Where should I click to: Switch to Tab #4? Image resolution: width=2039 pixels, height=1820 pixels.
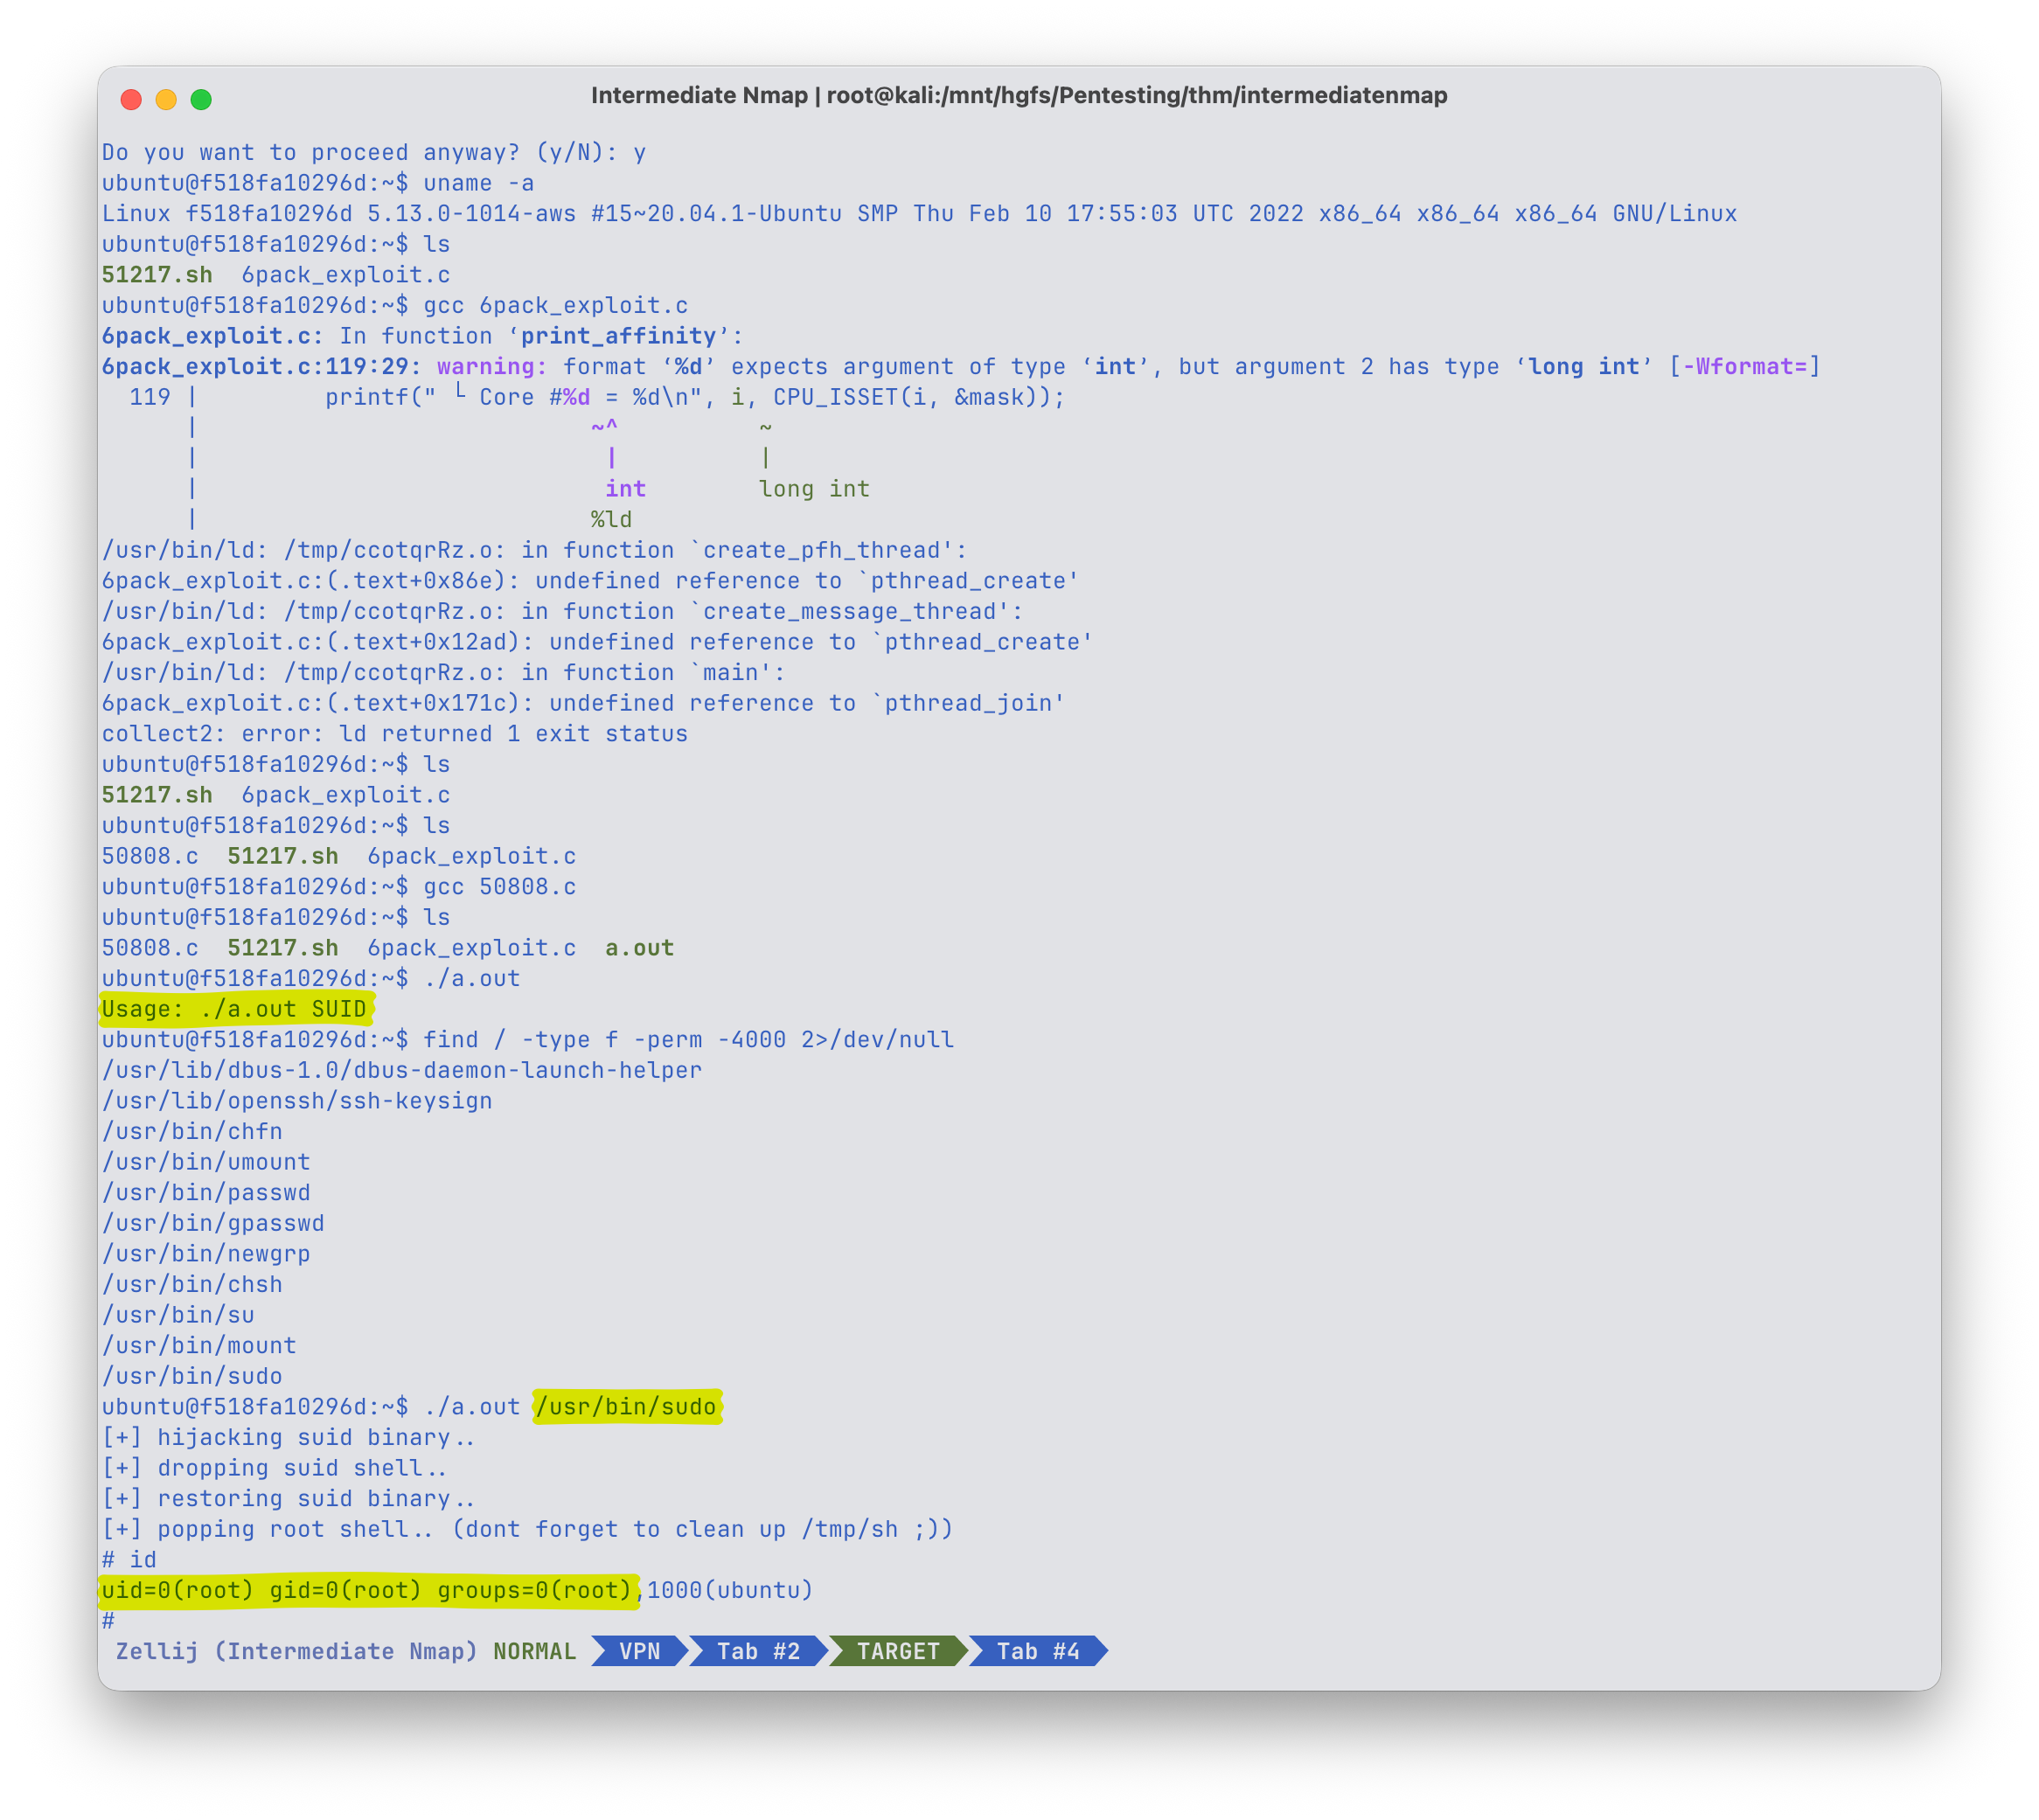(1038, 1651)
